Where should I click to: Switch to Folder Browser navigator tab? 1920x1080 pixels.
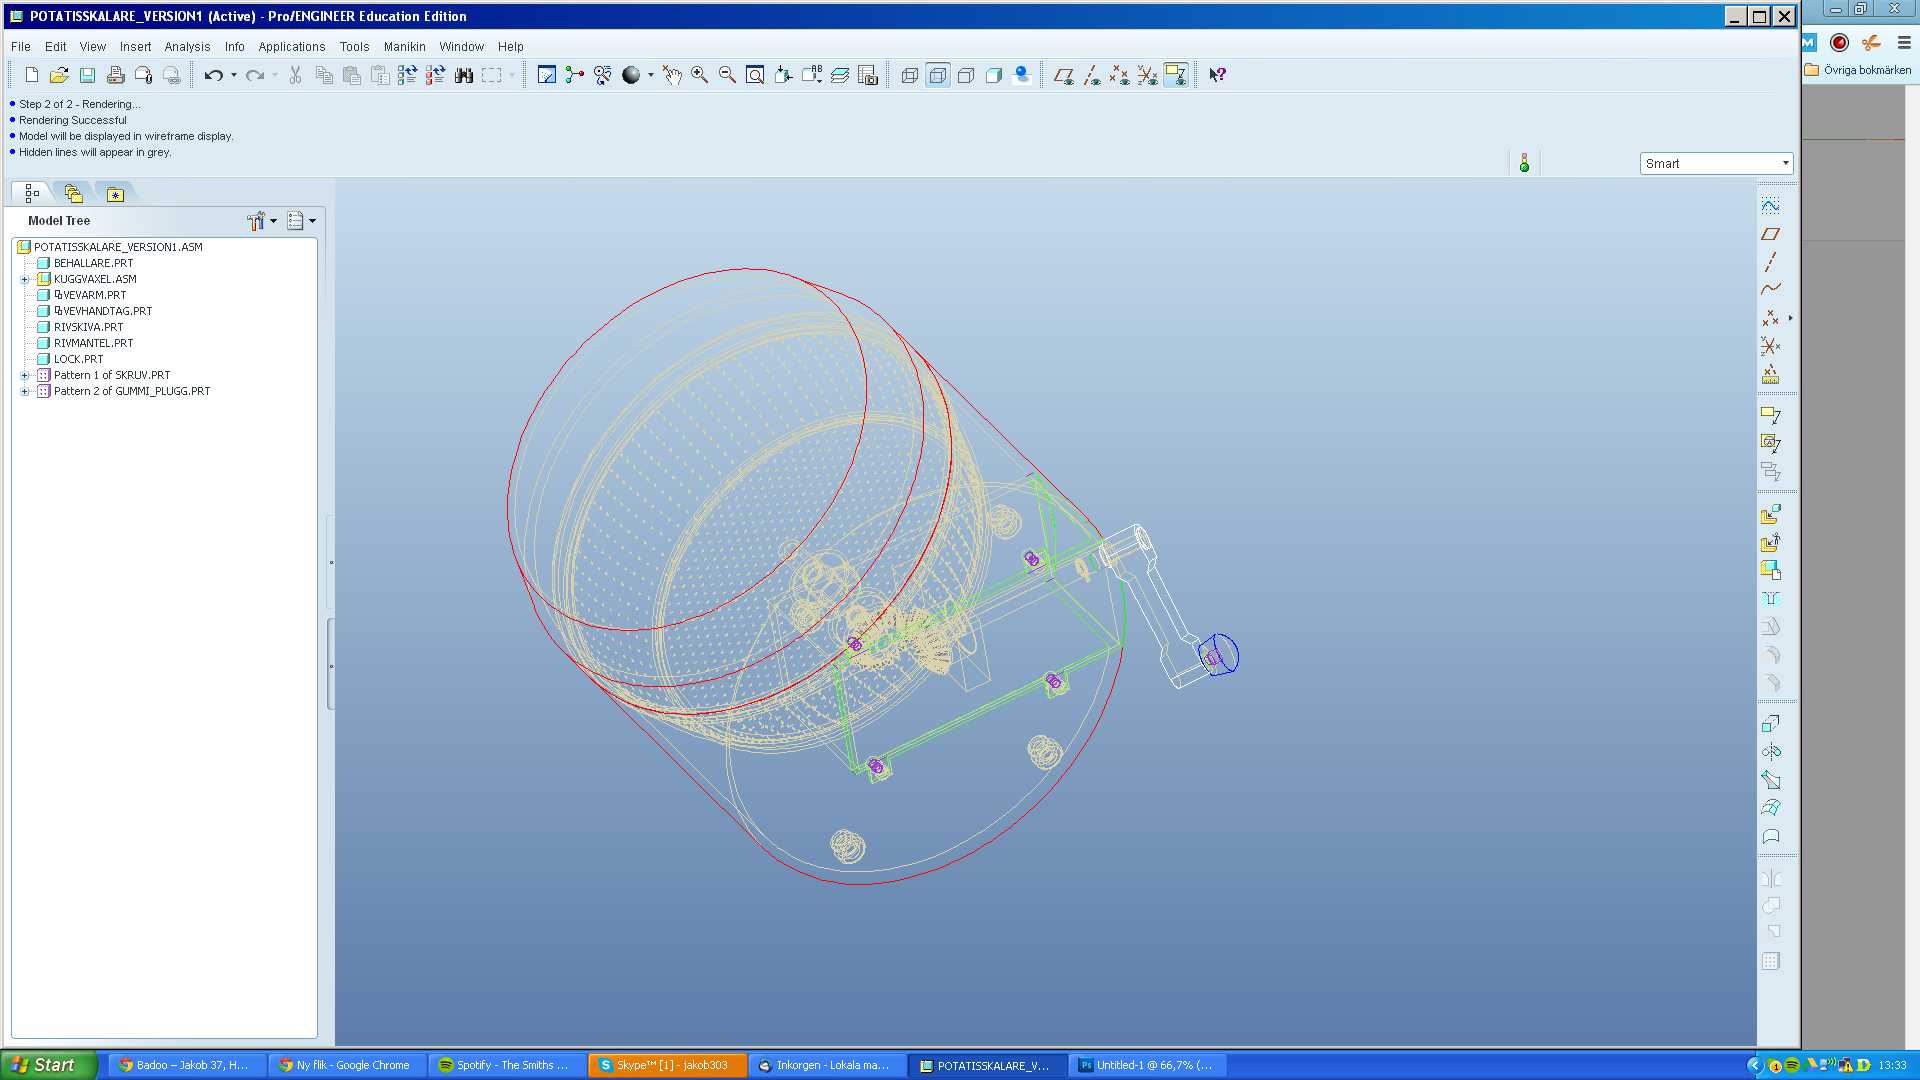[x=74, y=194]
